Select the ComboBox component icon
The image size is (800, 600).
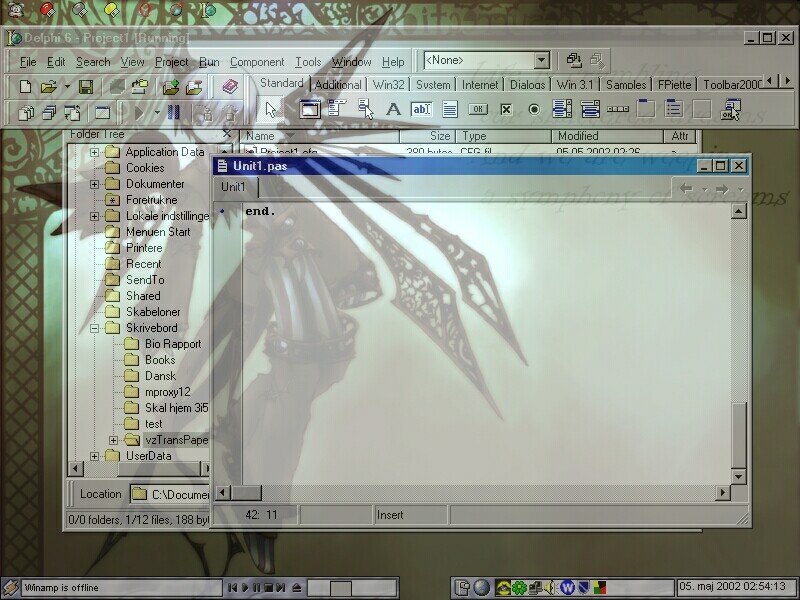pos(590,109)
